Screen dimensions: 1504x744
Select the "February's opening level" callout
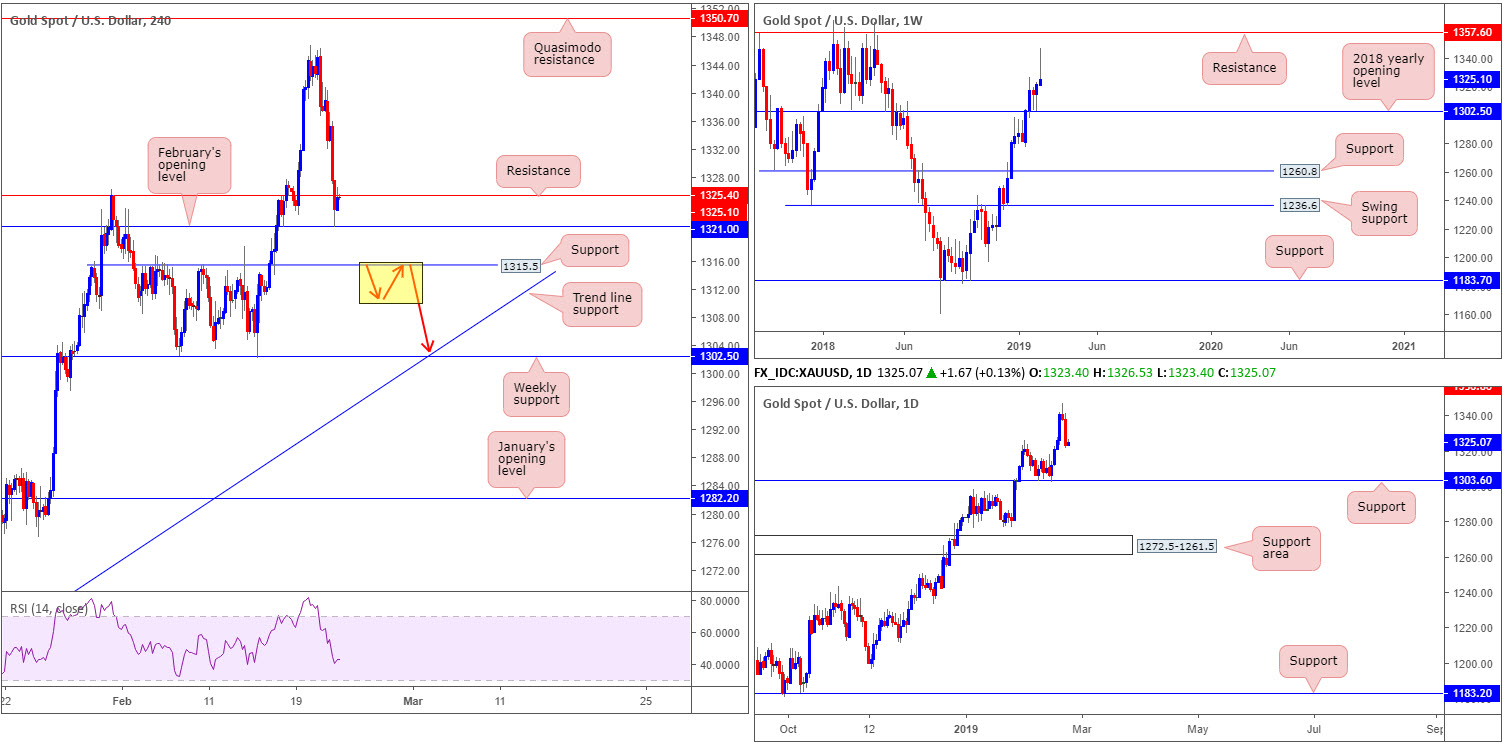(x=189, y=164)
